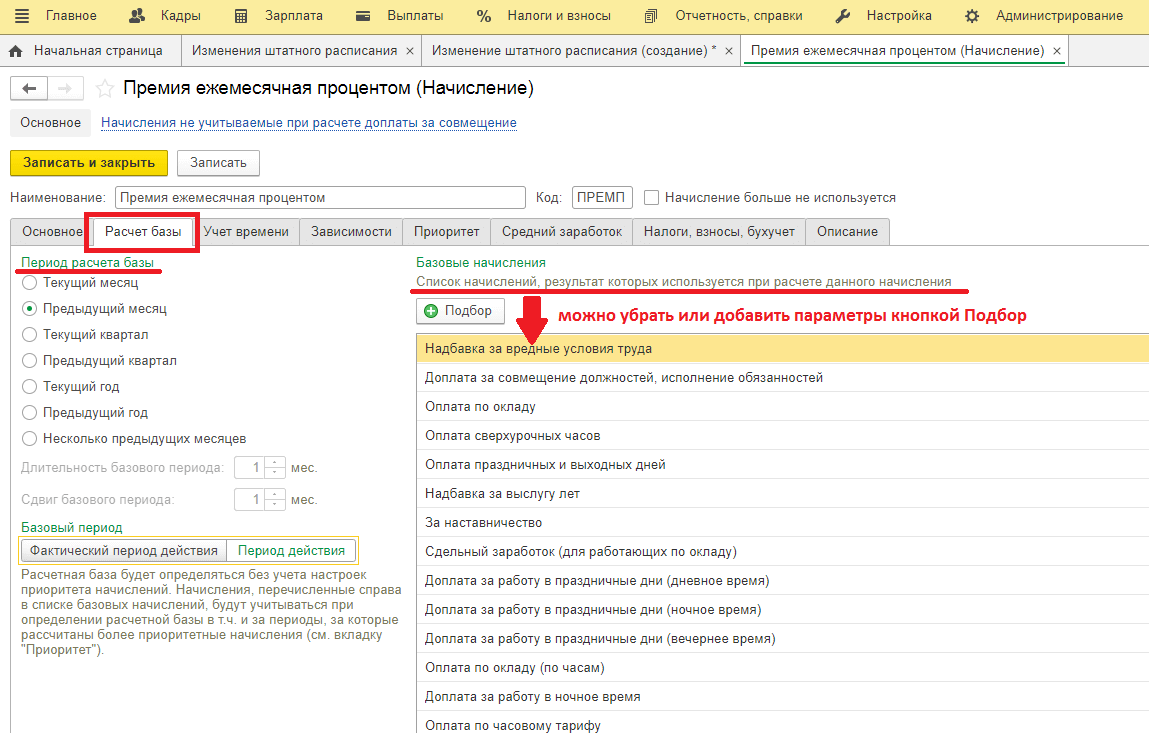Open Настройка section with wrench icon
Viewport: 1149px width, 733px height.
[843, 16]
